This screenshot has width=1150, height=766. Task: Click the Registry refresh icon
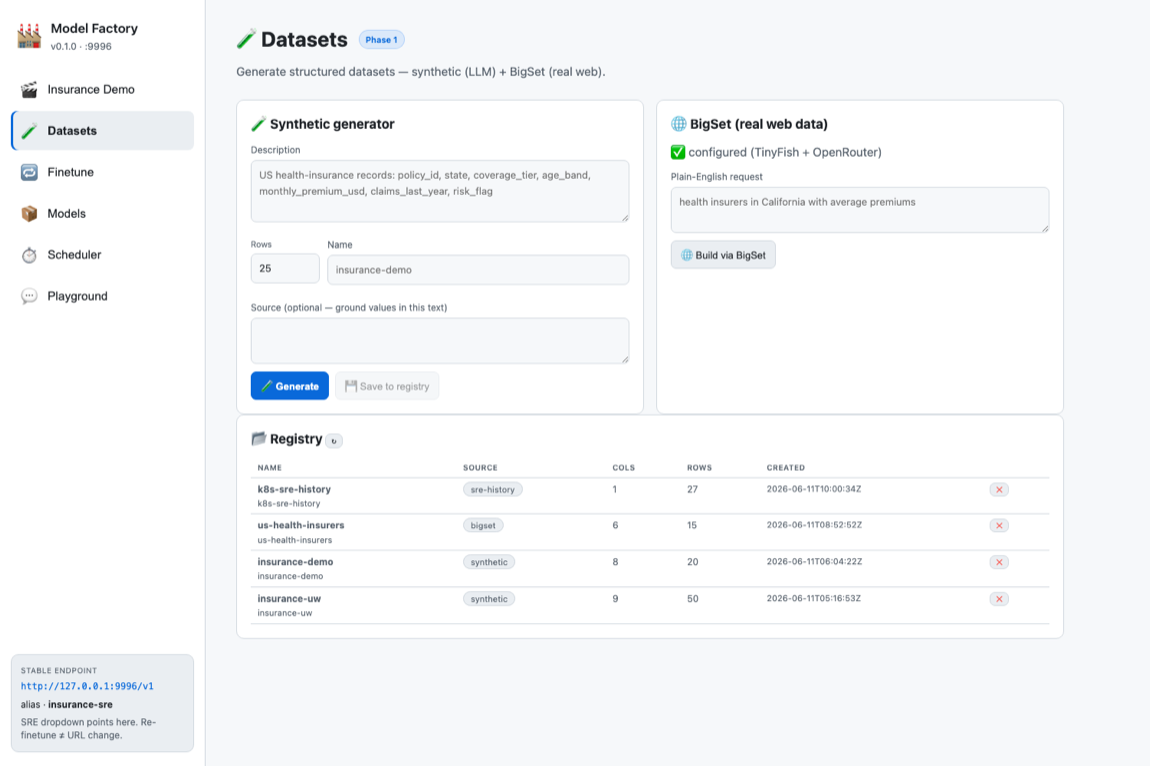(x=334, y=441)
